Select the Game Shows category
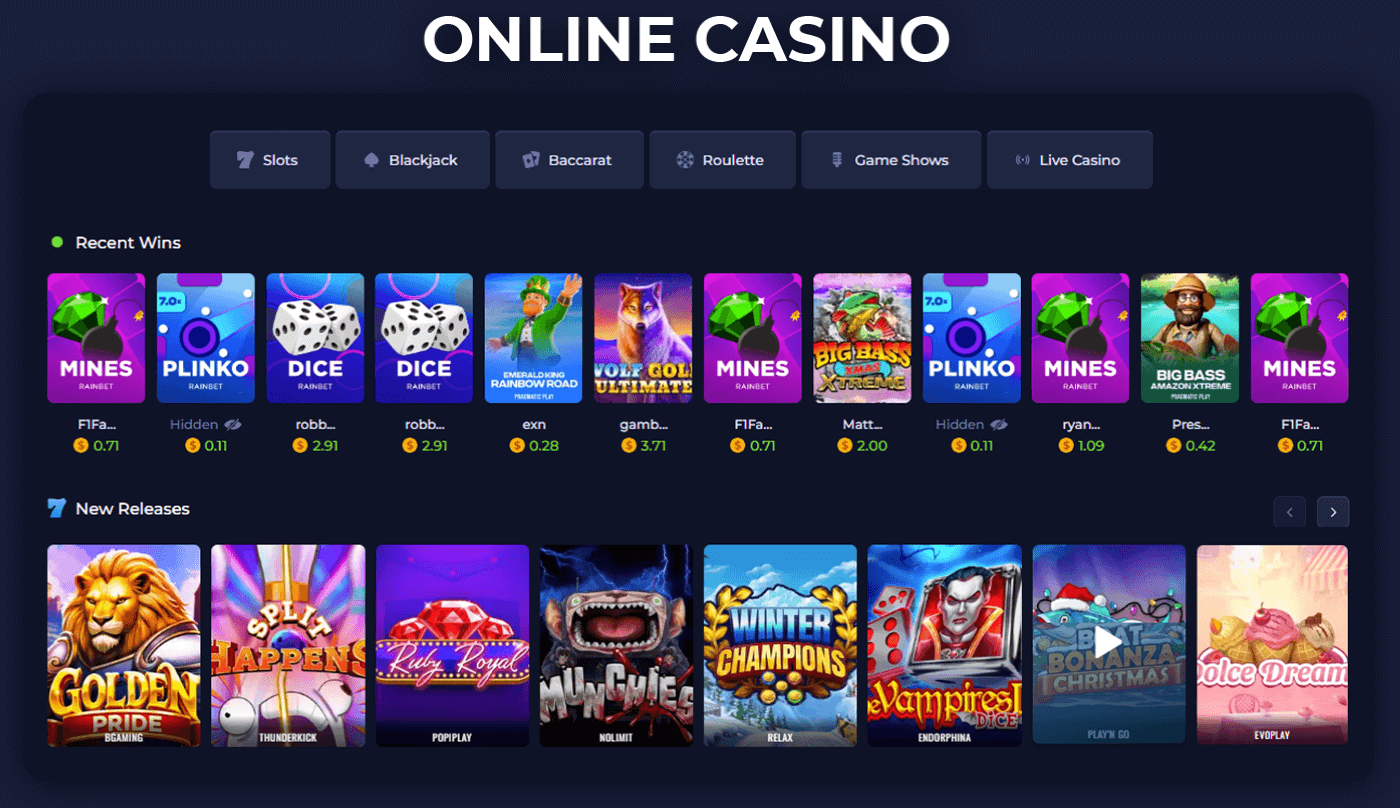The image size is (1400, 808). (x=891, y=160)
